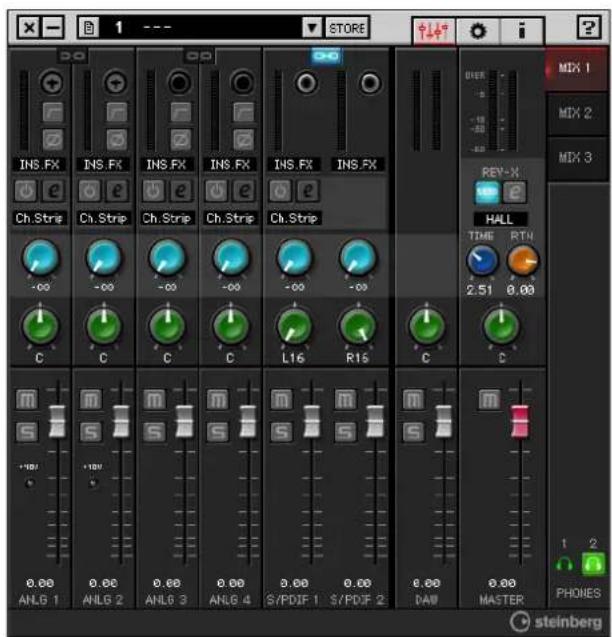The width and height of the screenshot is (612, 637).
Task: Click the ANLG 2 fader value 0.00
Action: pos(103,583)
